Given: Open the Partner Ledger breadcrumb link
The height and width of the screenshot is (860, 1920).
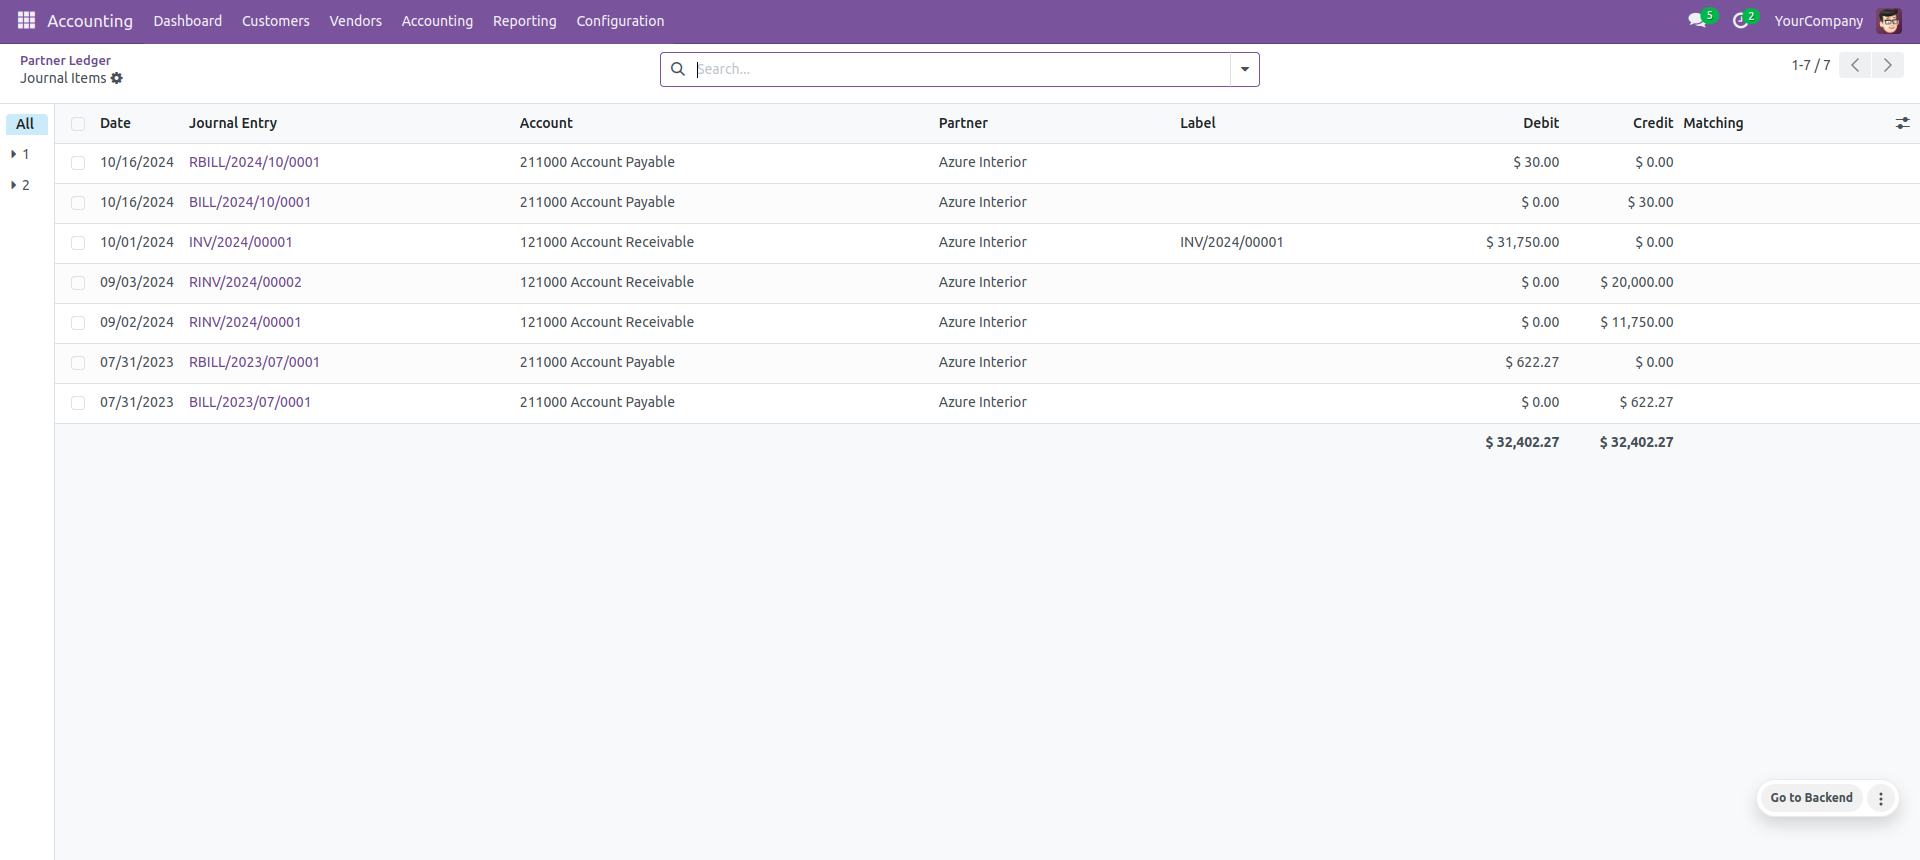Looking at the screenshot, I should (65, 60).
